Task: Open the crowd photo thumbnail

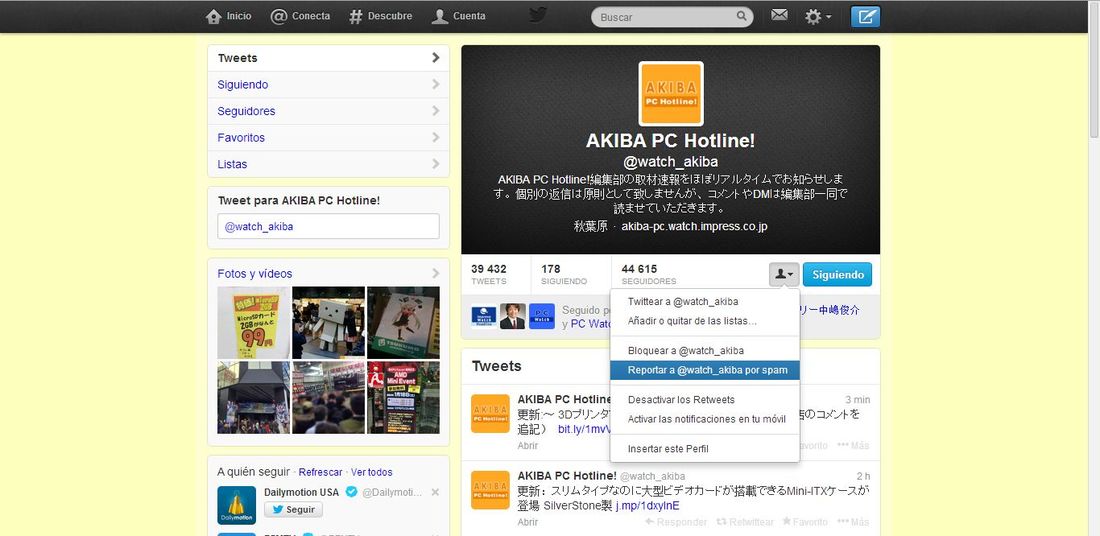Action: (x=328, y=398)
